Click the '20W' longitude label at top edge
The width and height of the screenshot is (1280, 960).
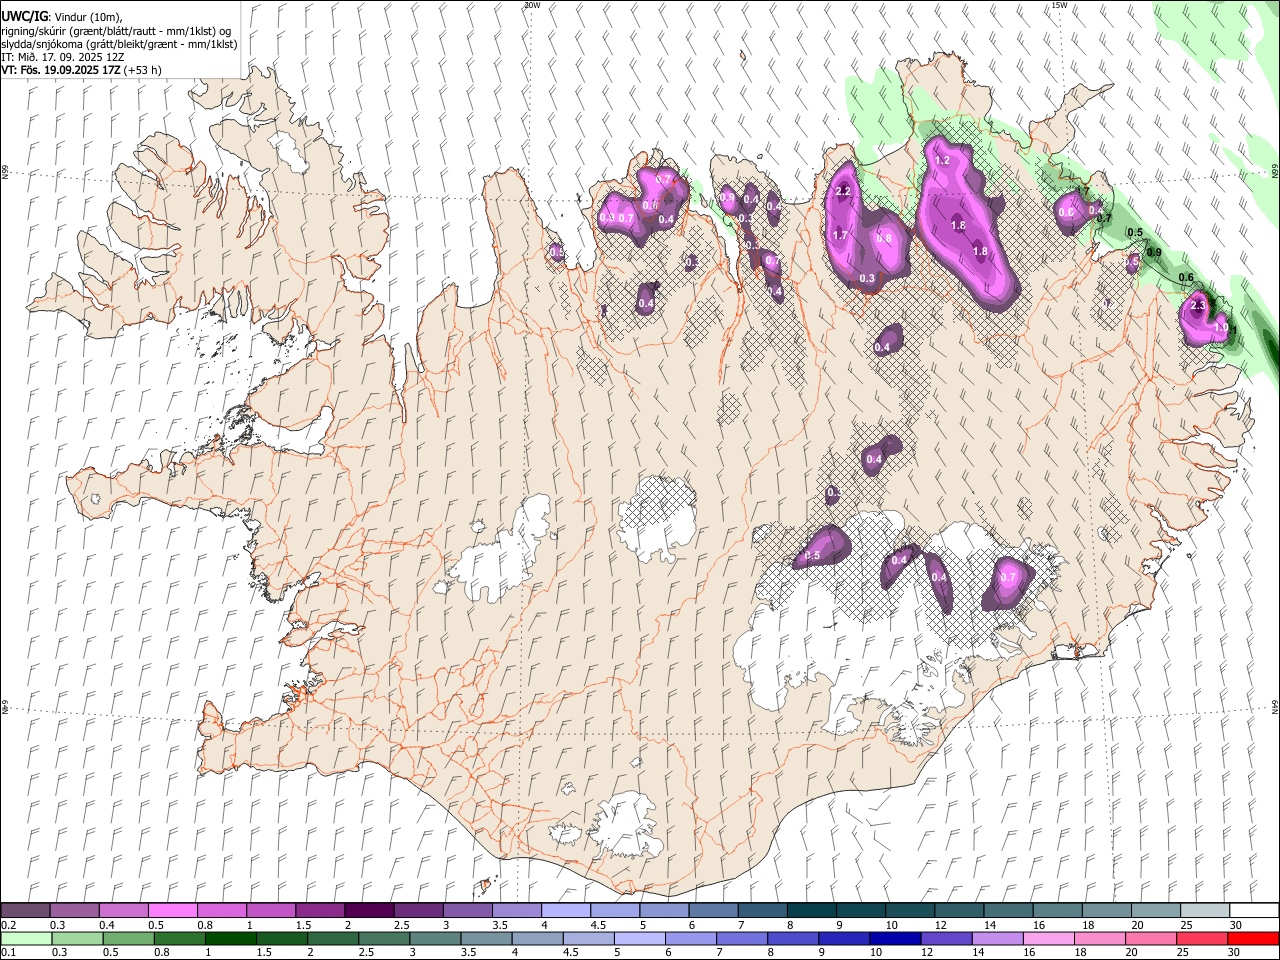532,5
